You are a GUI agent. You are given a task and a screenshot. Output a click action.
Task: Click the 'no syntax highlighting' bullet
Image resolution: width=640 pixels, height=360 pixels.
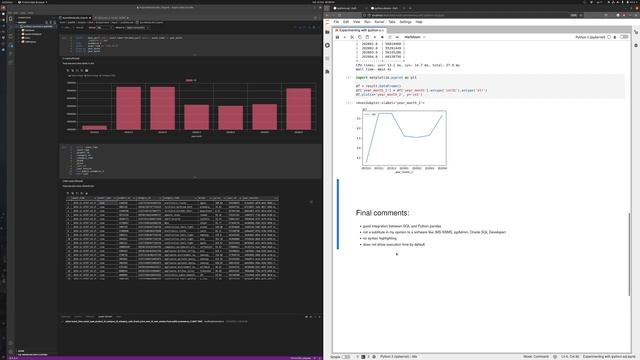(x=380, y=238)
